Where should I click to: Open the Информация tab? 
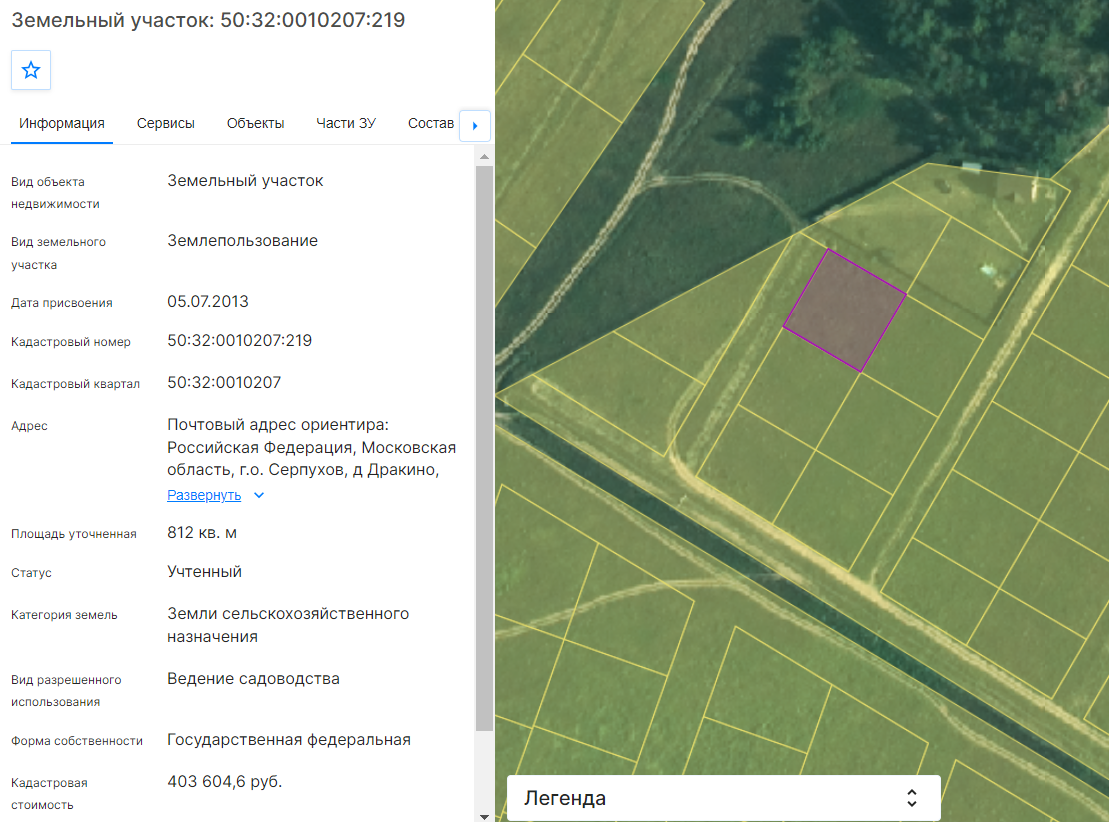pyautogui.click(x=62, y=123)
